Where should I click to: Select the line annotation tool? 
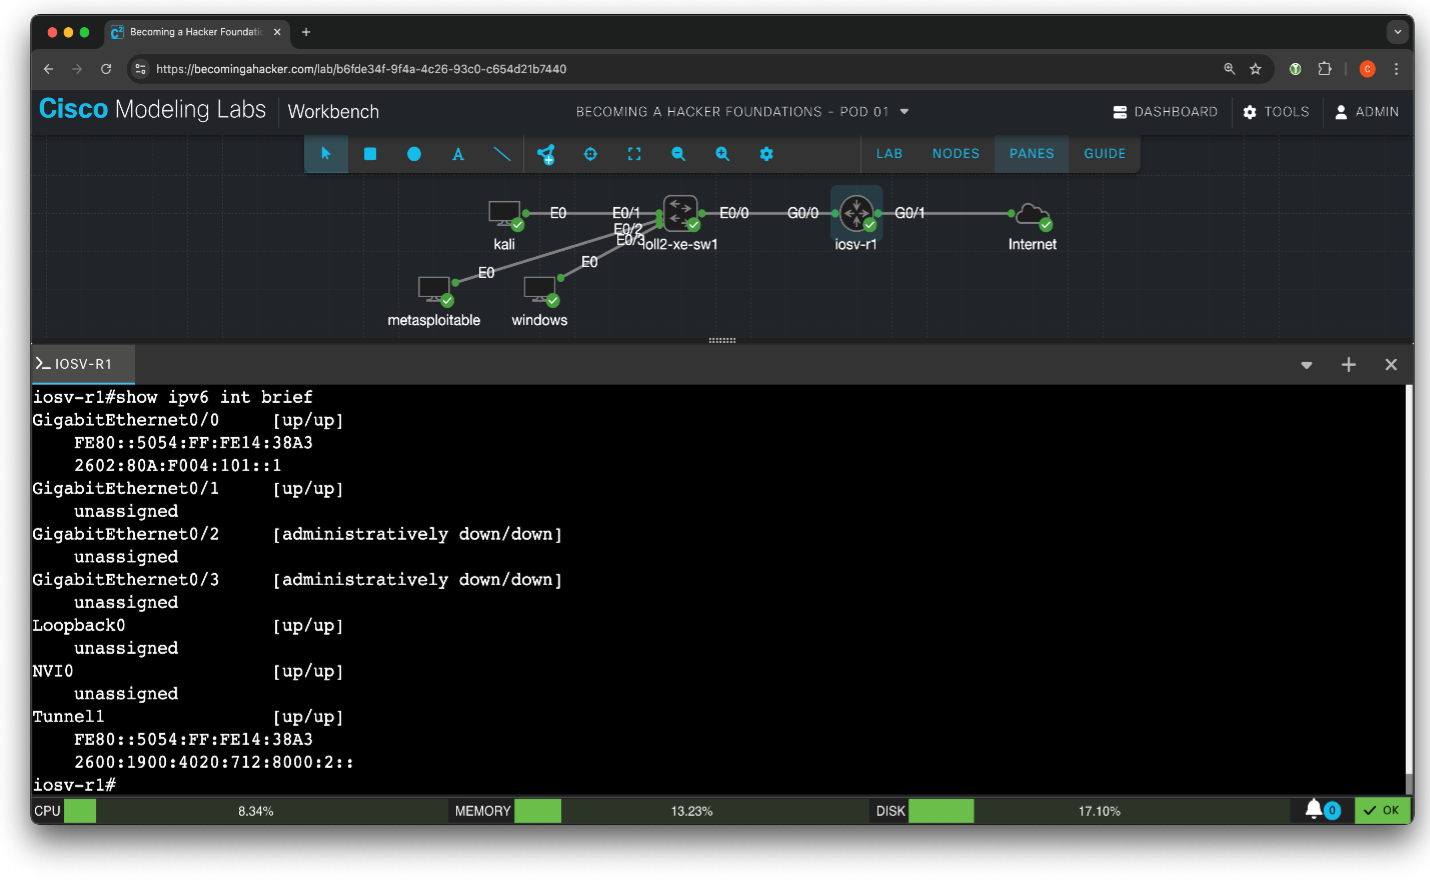[x=502, y=154]
